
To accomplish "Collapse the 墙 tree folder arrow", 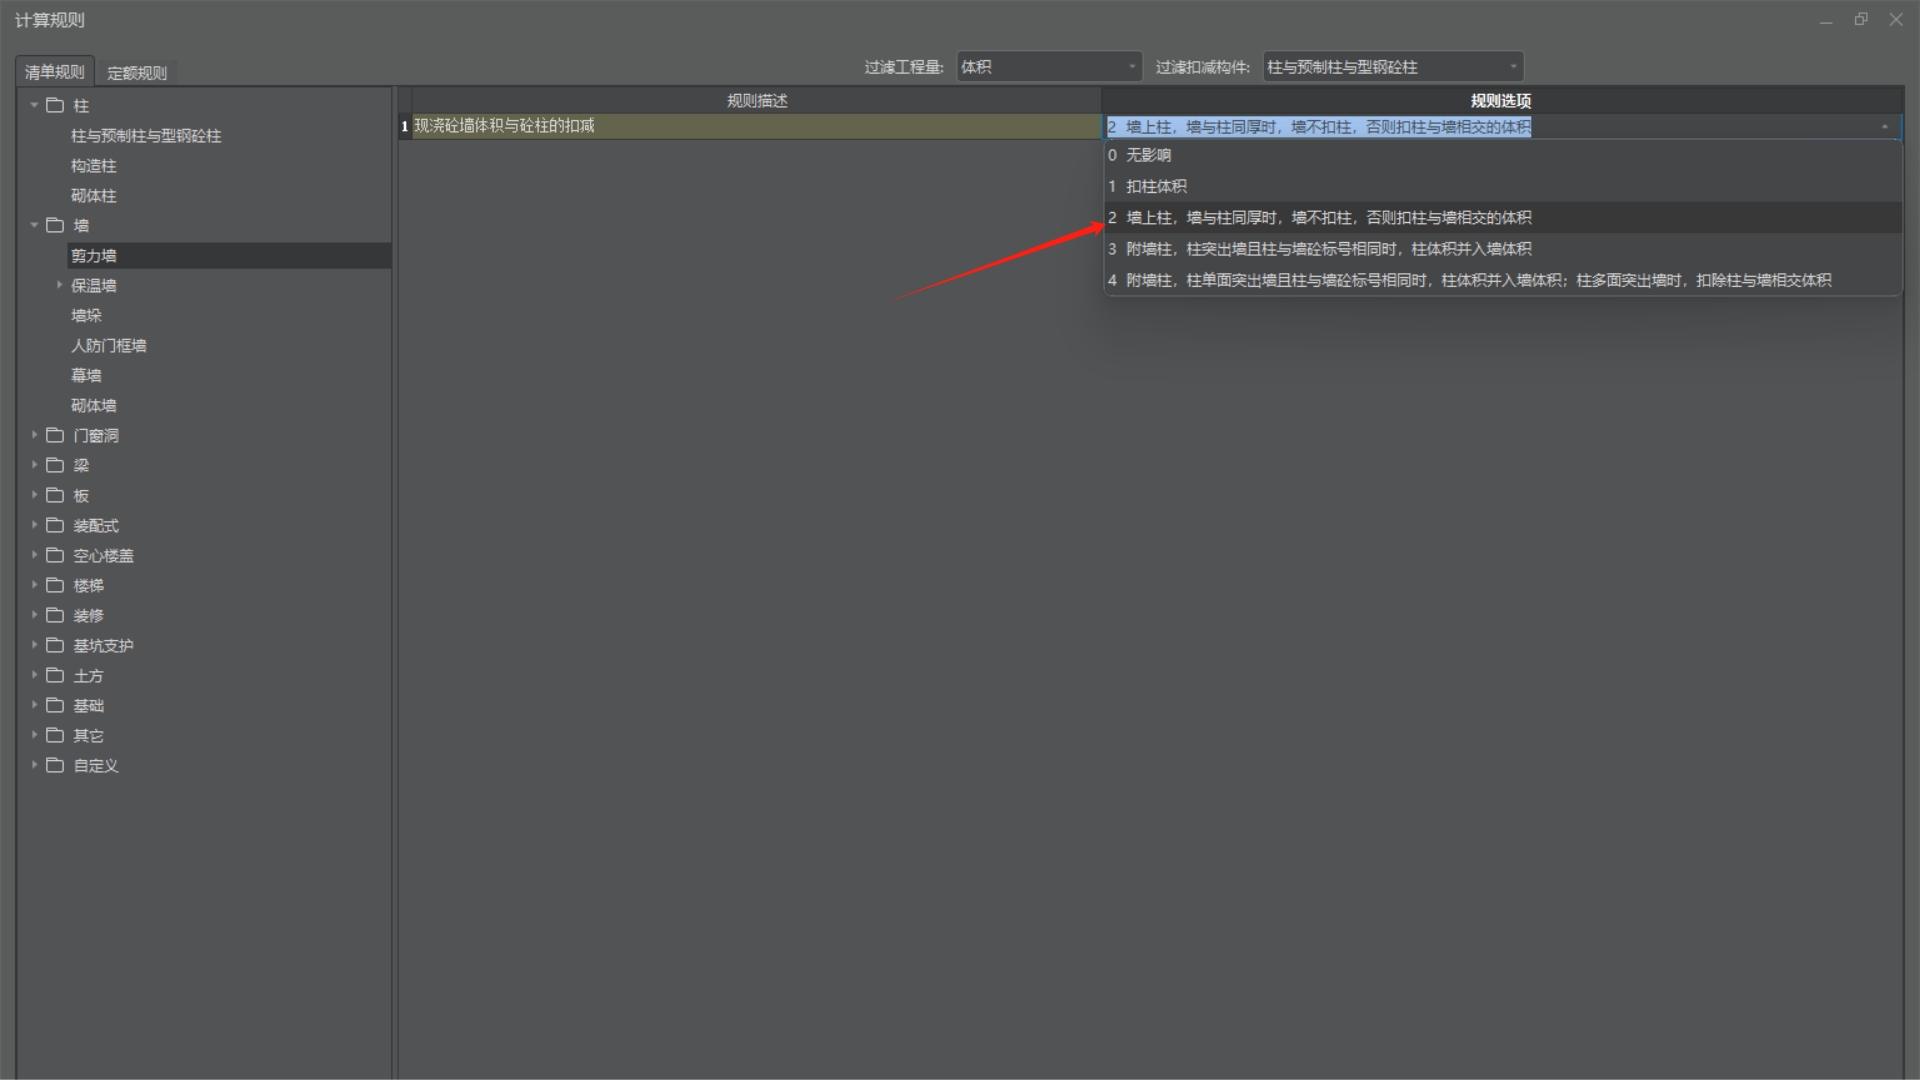I will click(34, 225).
